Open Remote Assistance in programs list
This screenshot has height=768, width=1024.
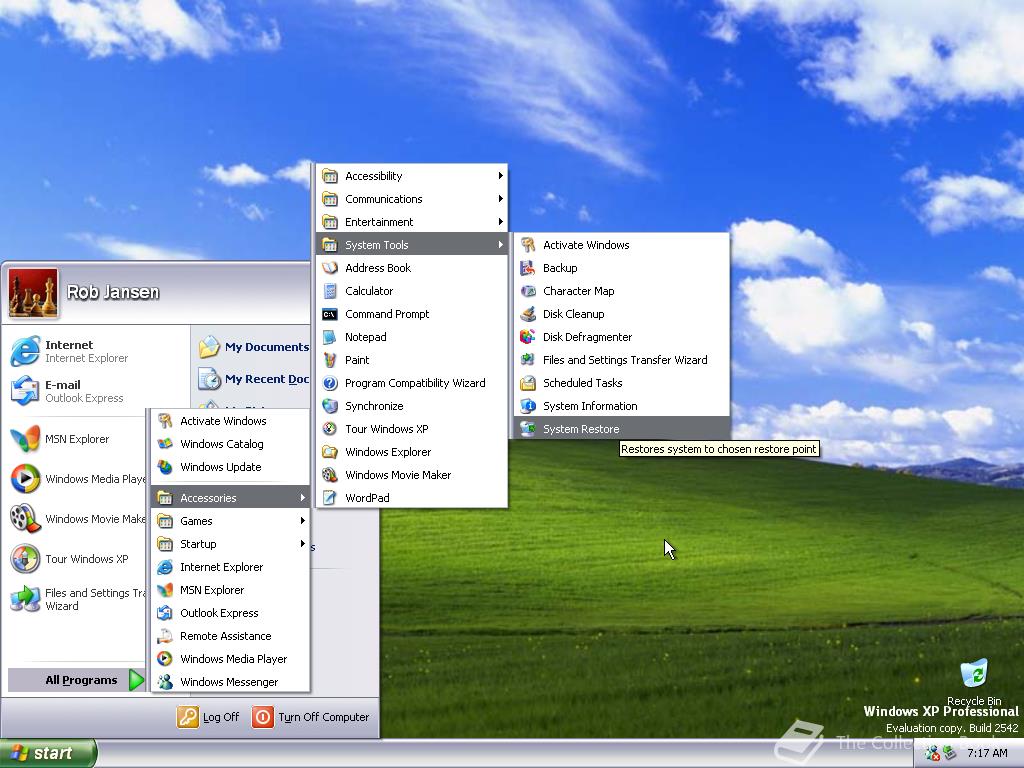pyautogui.click(x=230, y=636)
